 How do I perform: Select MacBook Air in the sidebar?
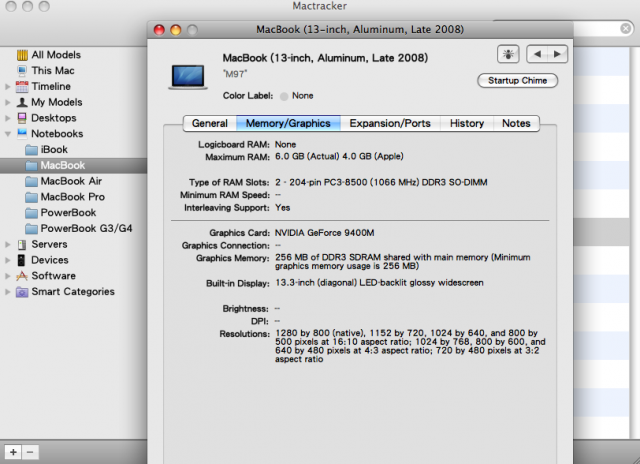[71, 181]
